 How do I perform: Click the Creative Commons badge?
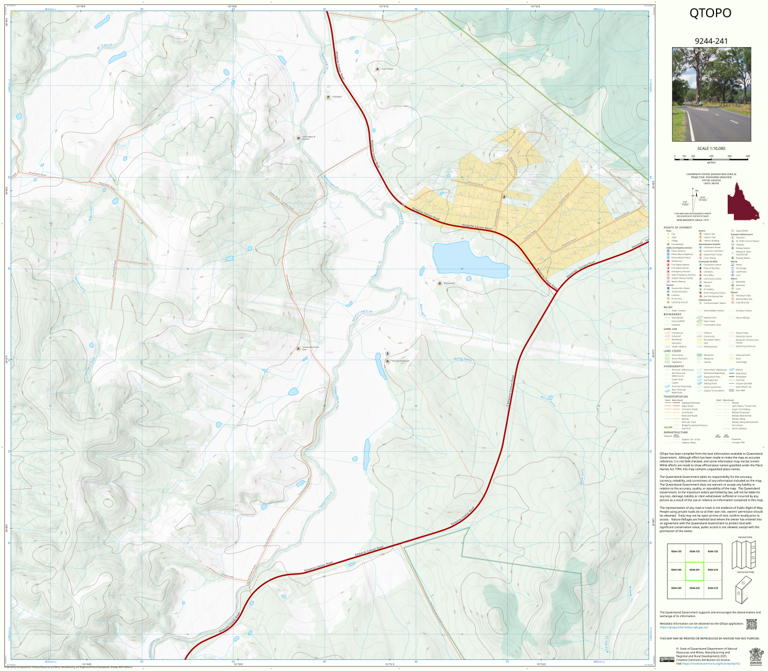click(667, 660)
